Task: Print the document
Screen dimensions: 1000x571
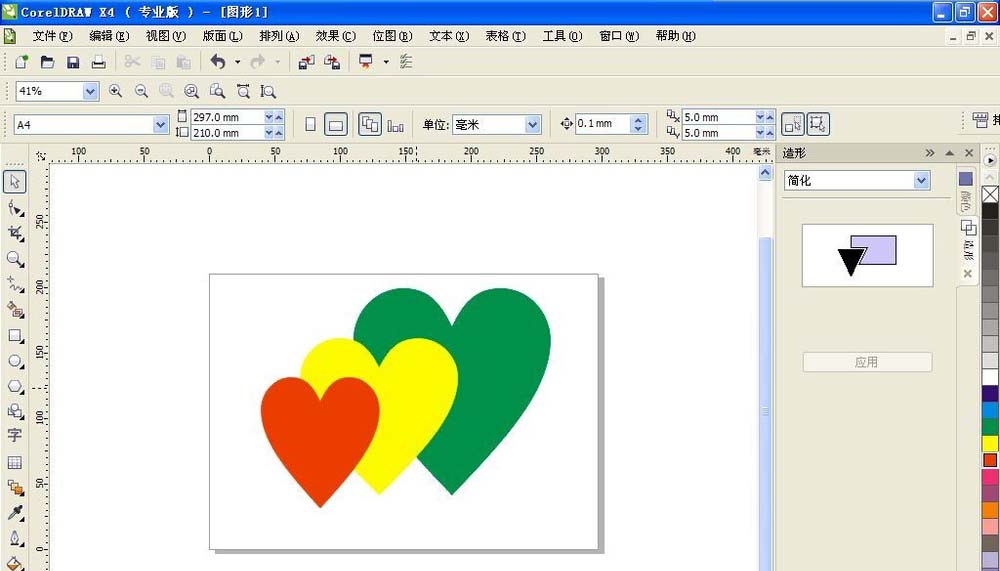Action: click(x=98, y=62)
